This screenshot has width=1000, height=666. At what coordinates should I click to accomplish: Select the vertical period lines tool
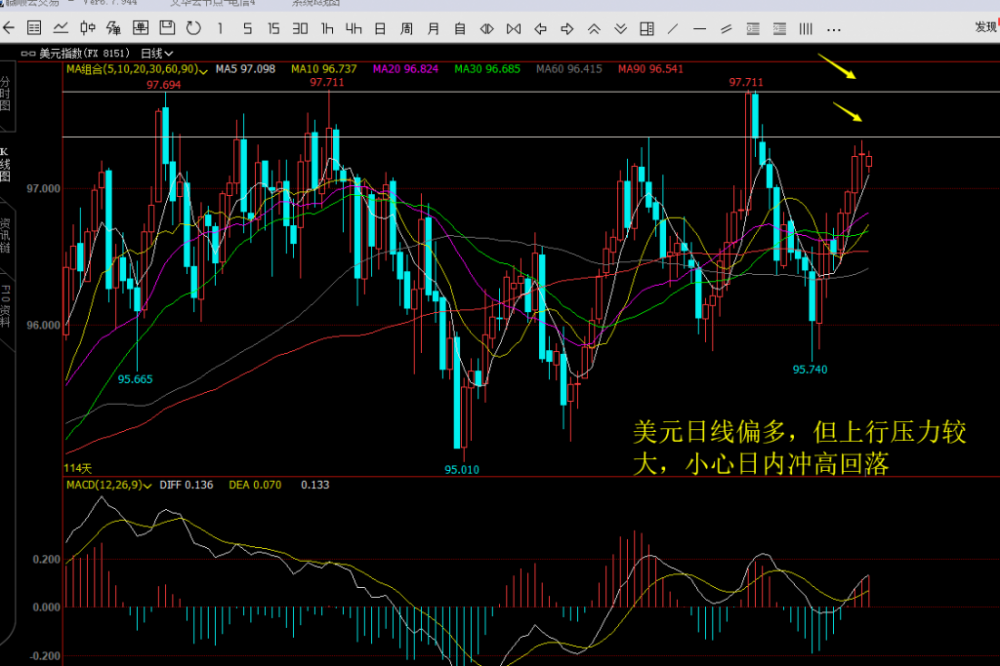(x=806, y=29)
